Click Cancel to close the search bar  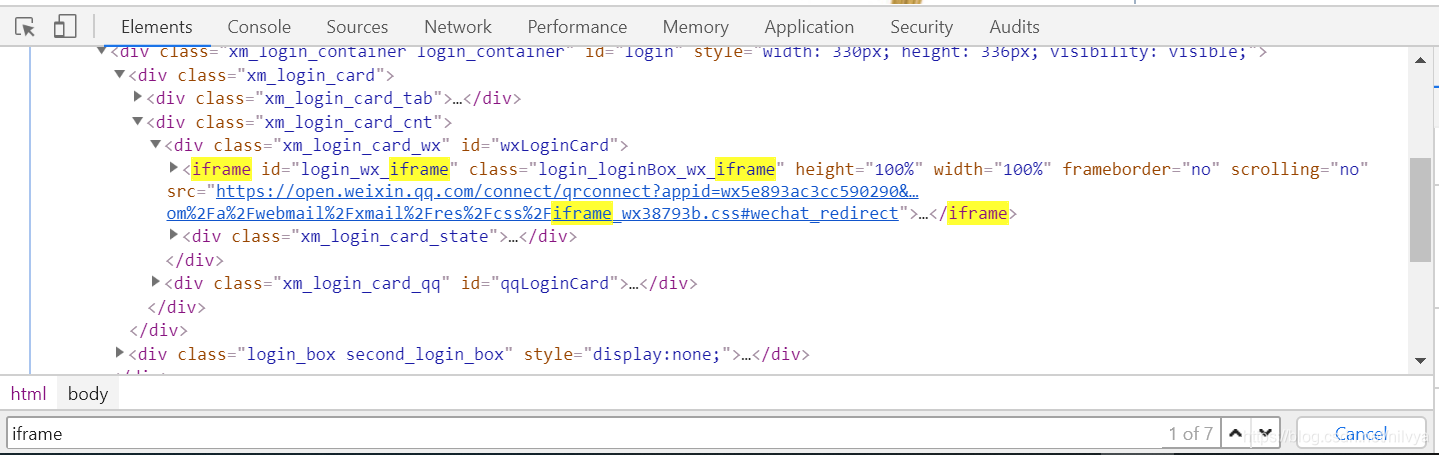click(x=1361, y=434)
